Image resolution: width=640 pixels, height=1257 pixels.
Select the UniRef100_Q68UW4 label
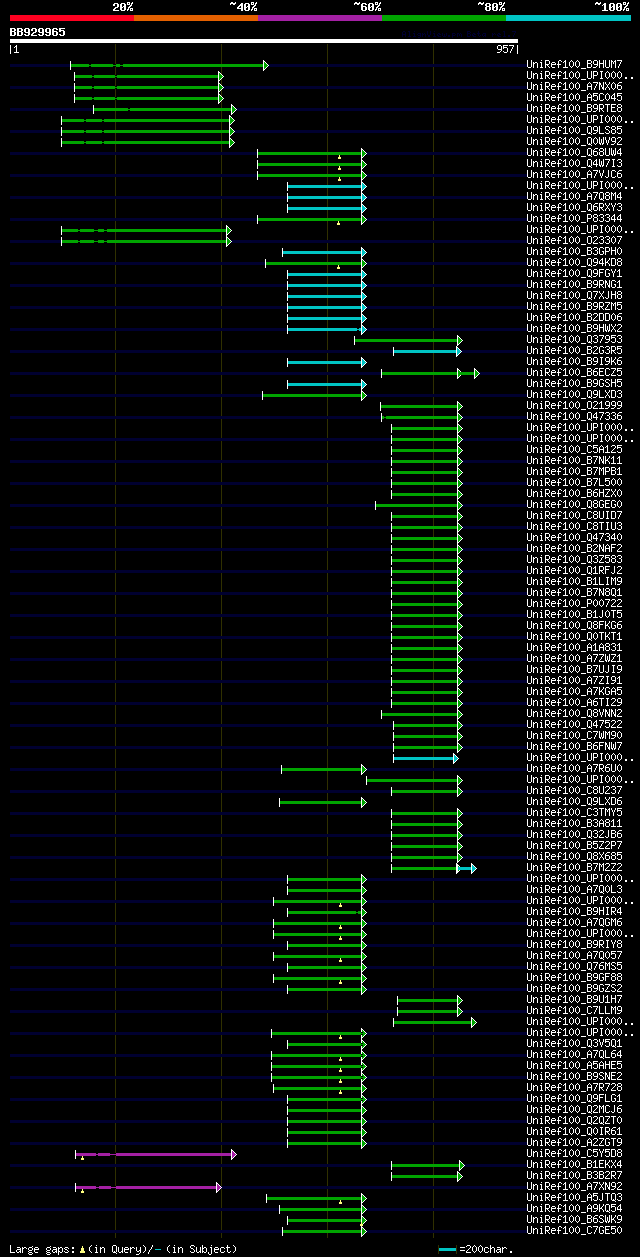pyautogui.click(x=574, y=153)
